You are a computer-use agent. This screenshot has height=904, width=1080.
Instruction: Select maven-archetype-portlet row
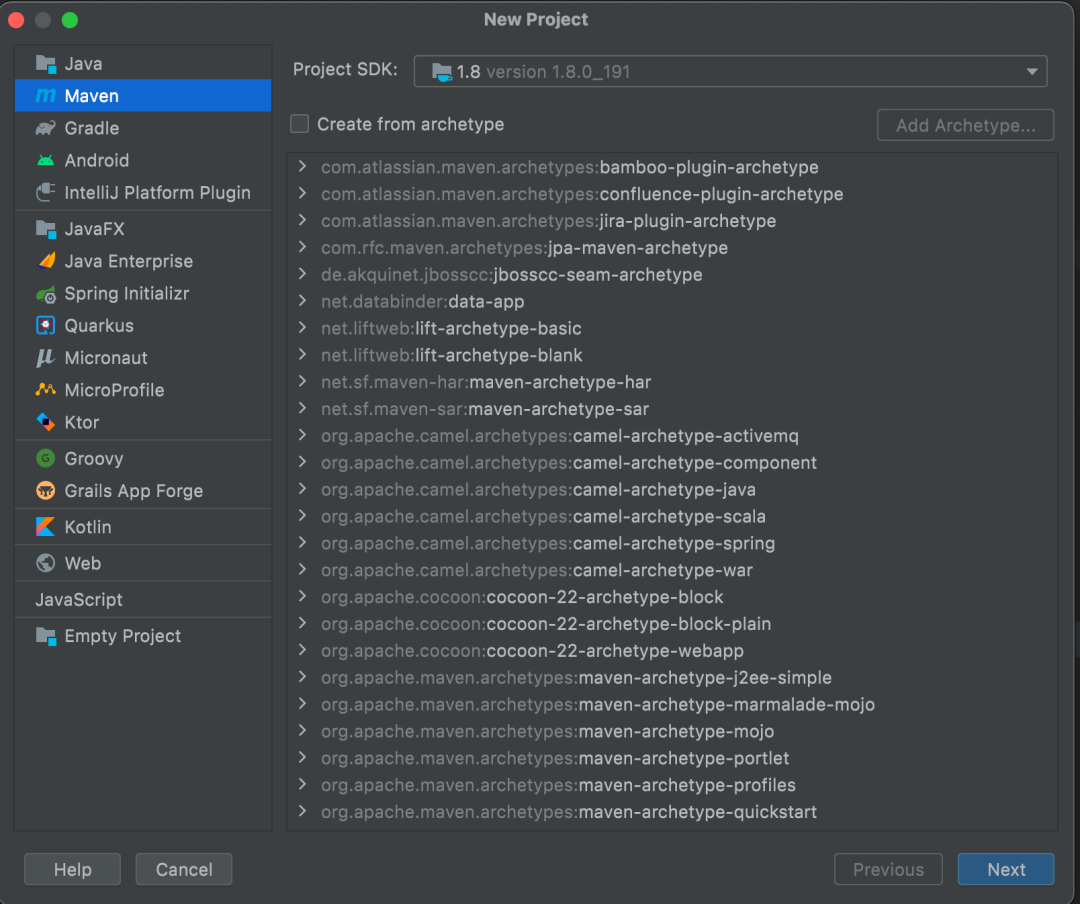672,758
